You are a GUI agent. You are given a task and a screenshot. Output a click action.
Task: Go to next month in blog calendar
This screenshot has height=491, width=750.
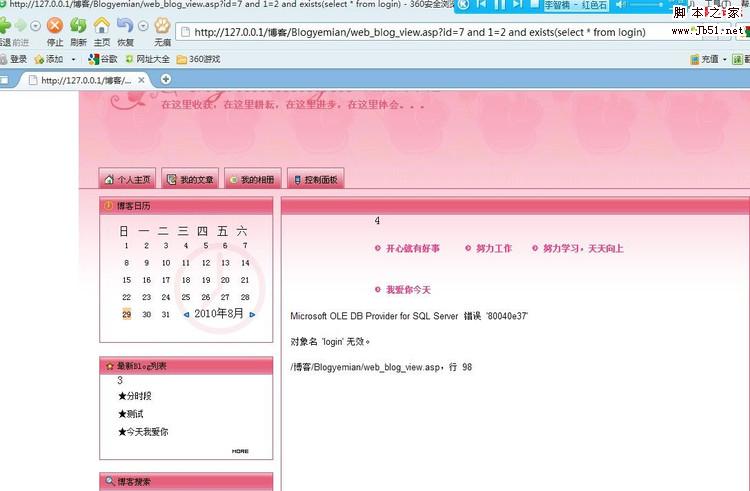[x=252, y=315]
